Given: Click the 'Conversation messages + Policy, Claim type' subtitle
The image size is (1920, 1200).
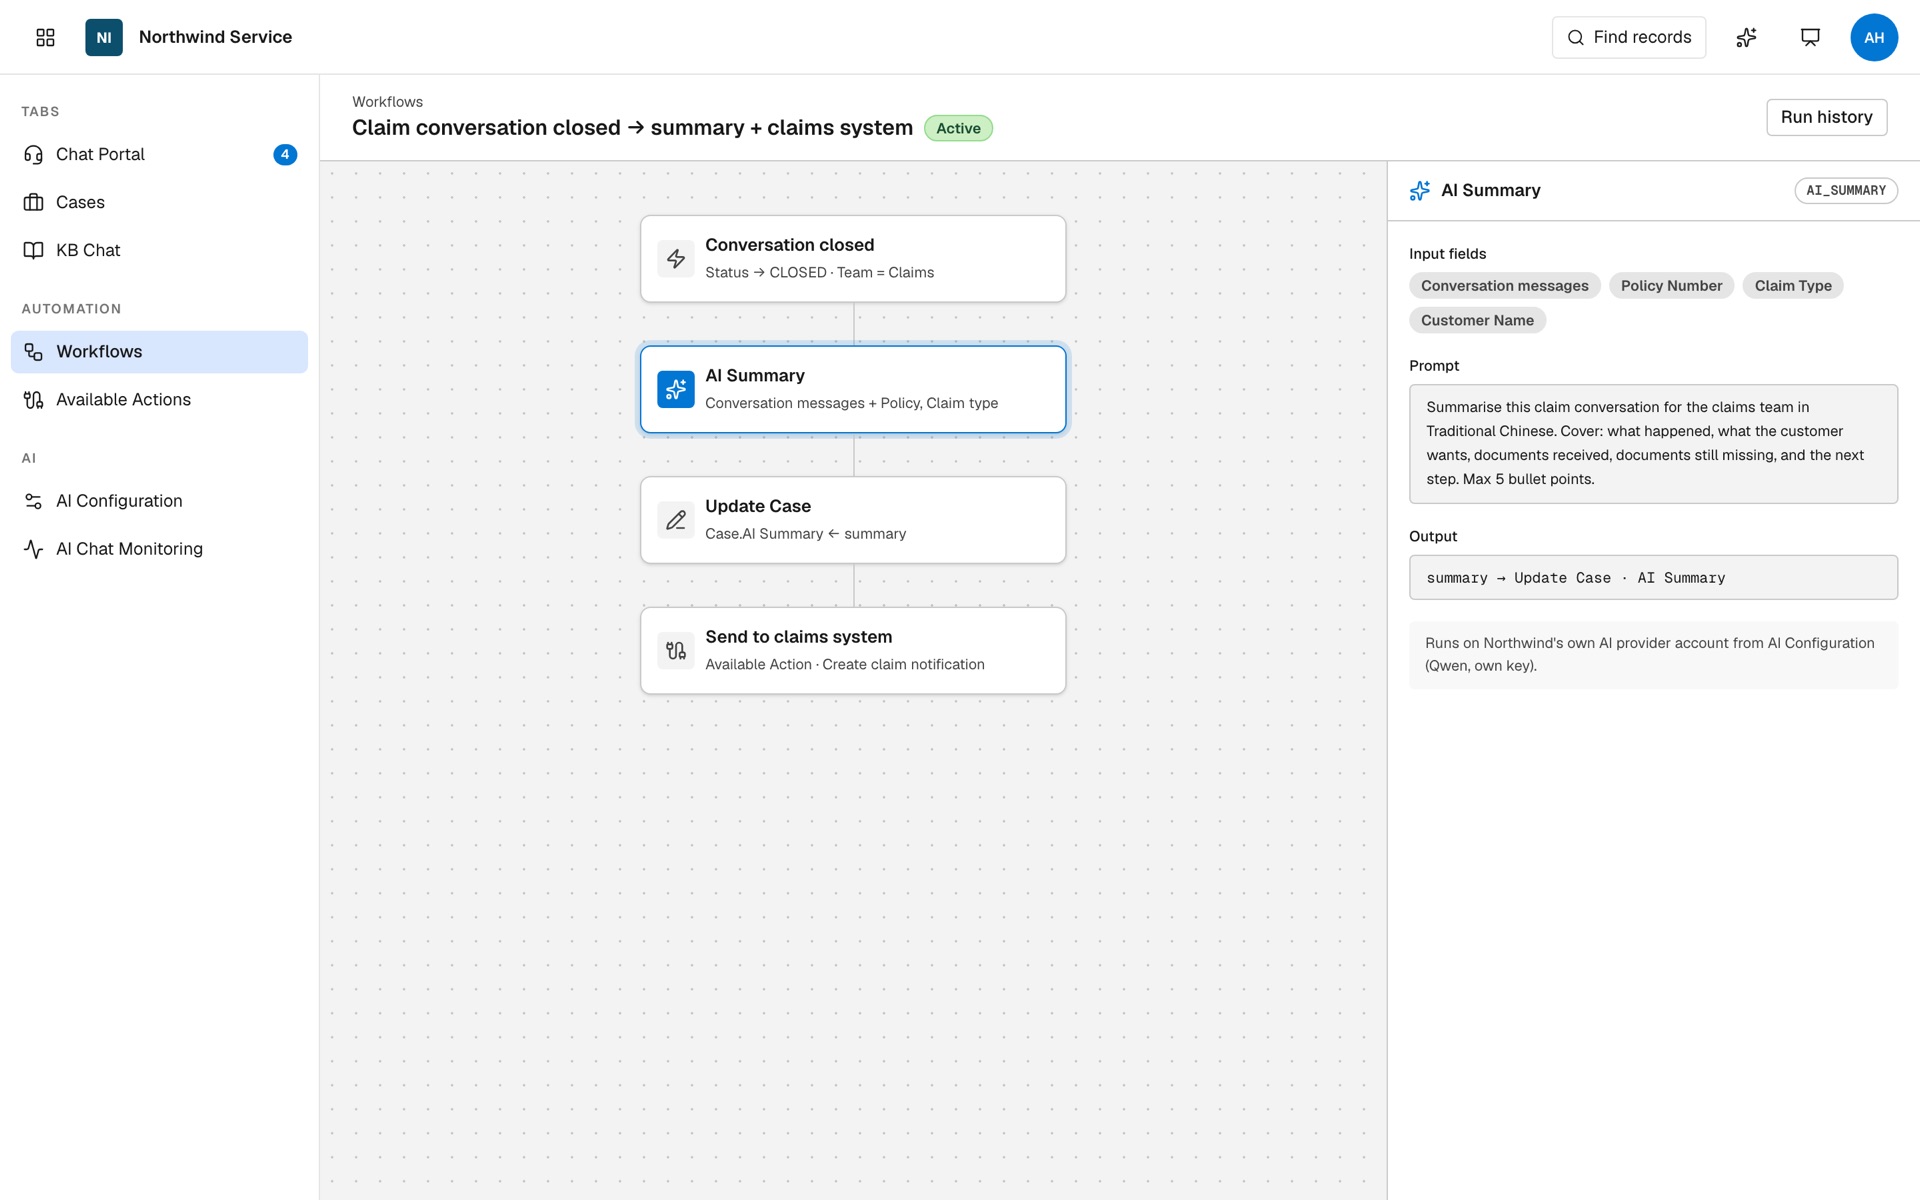Looking at the screenshot, I should pyautogui.click(x=851, y=403).
